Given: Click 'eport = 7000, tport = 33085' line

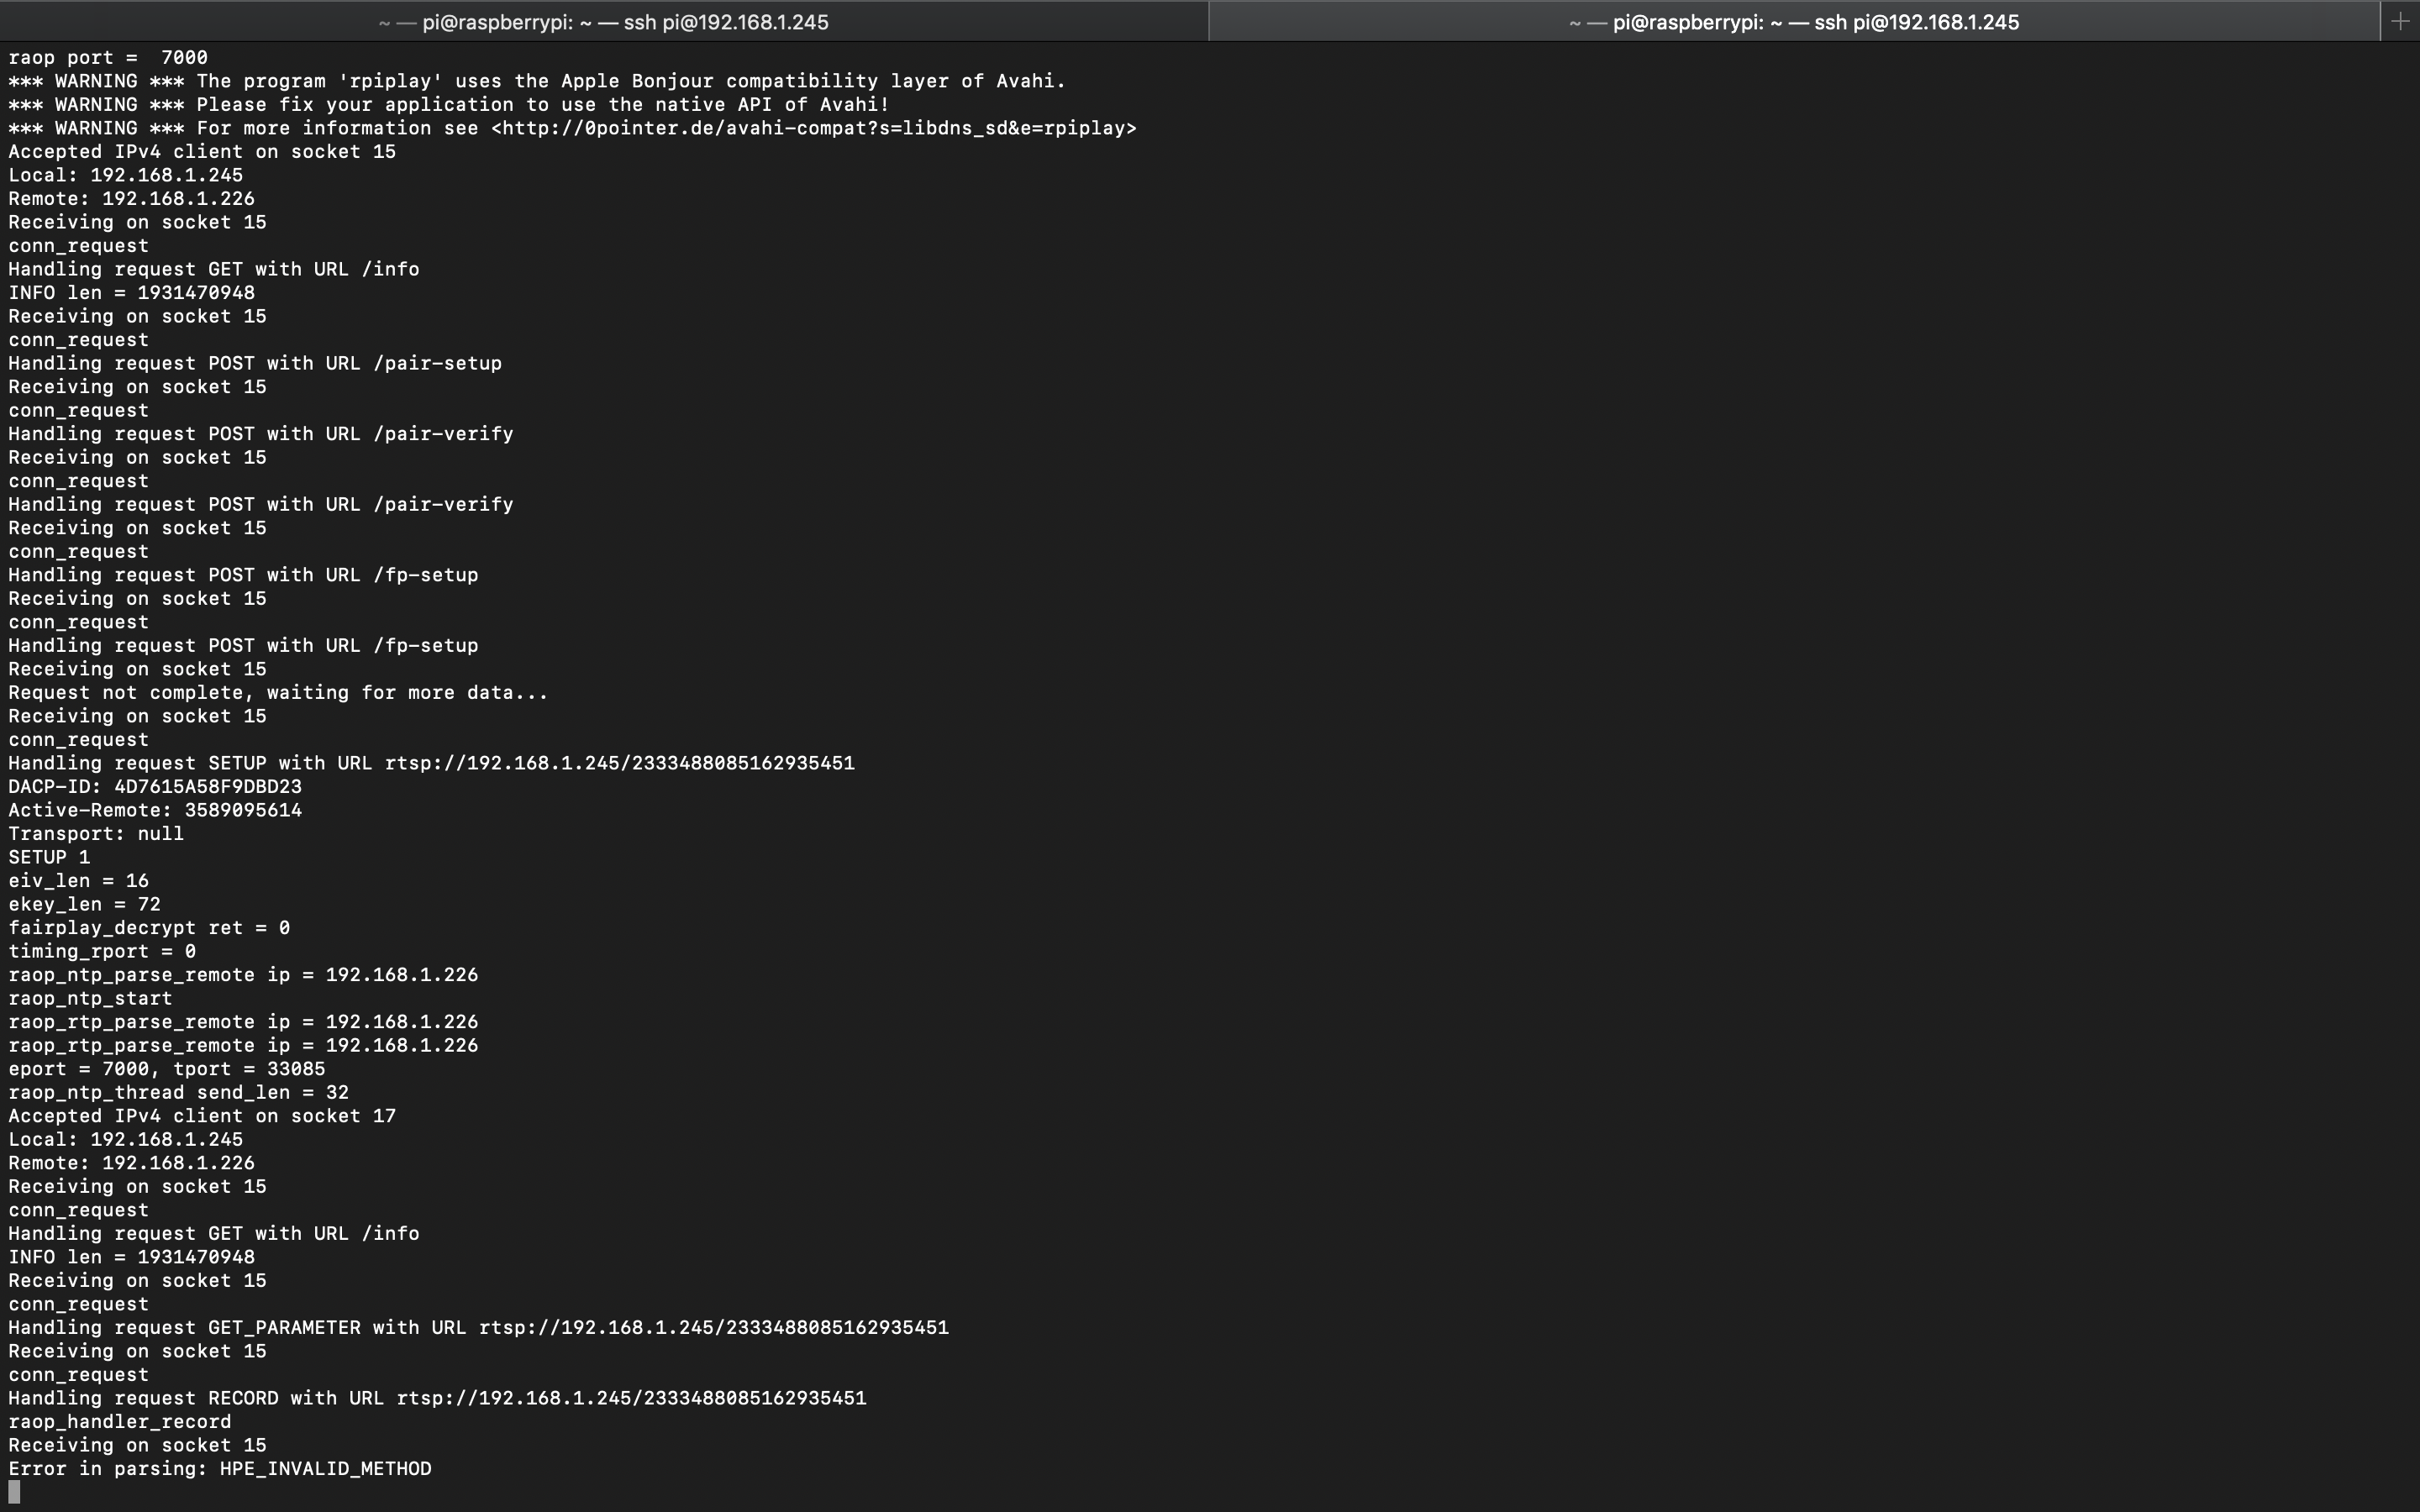Looking at the screenshot, I should click(167, 1069).
